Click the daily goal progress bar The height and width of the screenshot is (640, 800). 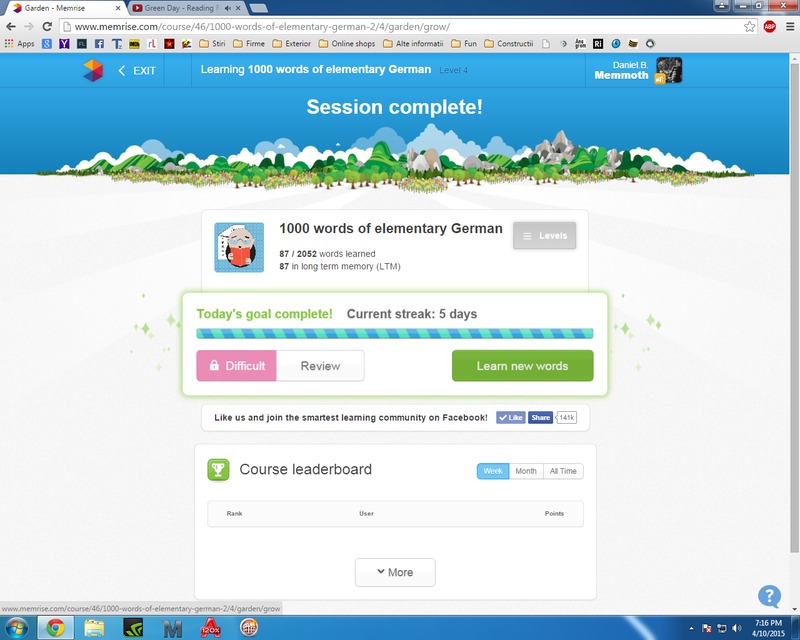coord(394,334)
